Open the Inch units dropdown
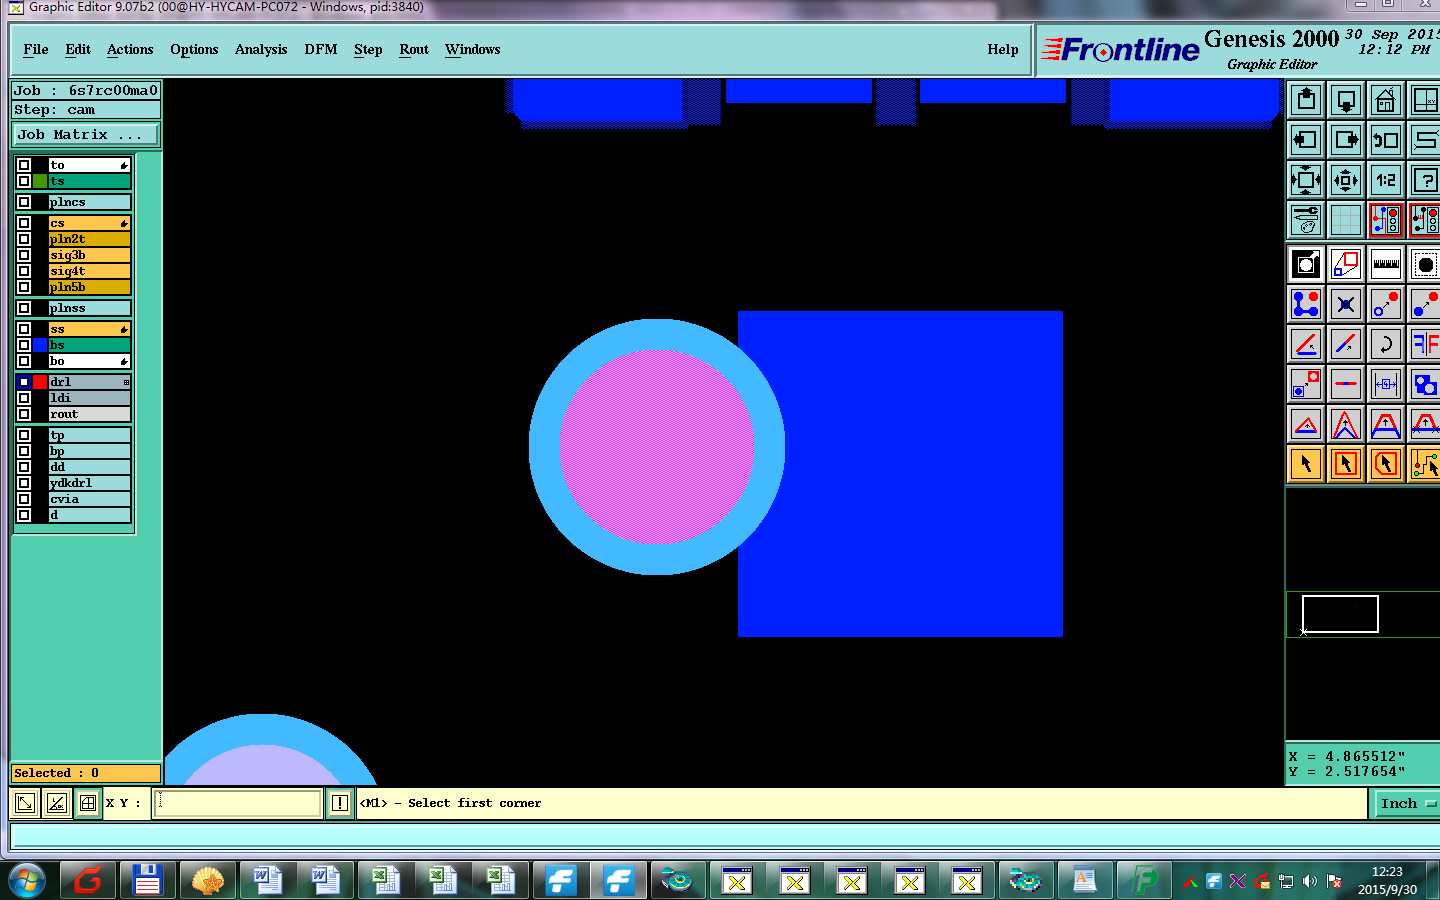The width and height of the screenshot is (1440, 900). [1406, 803]
